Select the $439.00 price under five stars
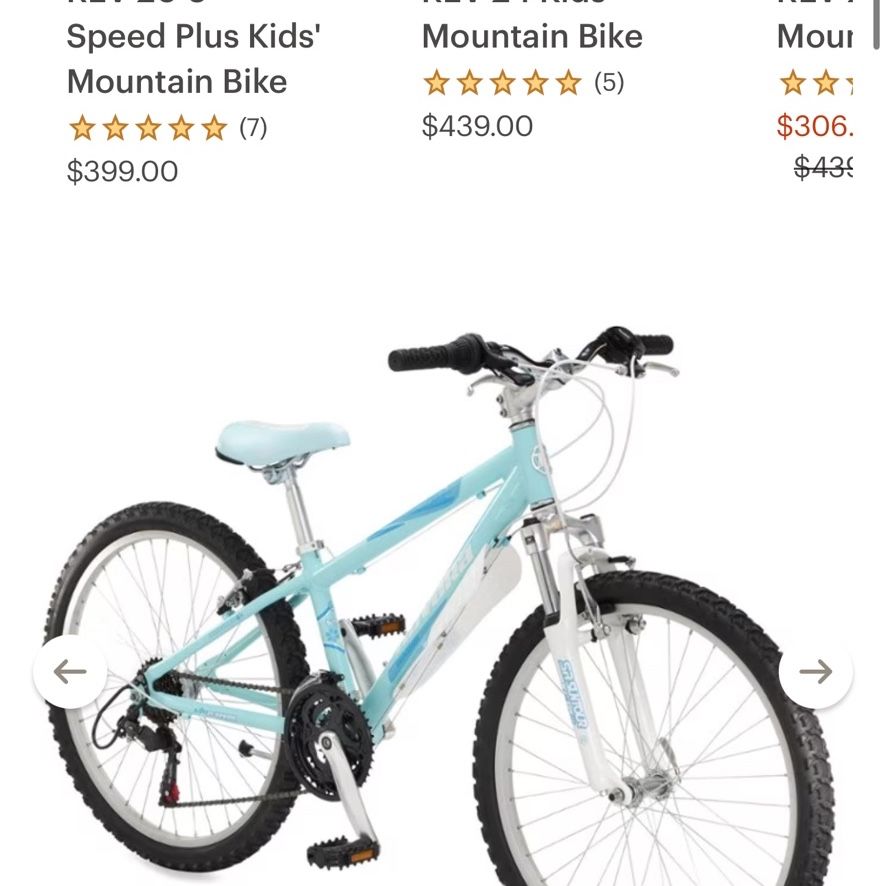The height and width of the screenshot is (886, 886). pyautogui.click(x=477, y=126)
